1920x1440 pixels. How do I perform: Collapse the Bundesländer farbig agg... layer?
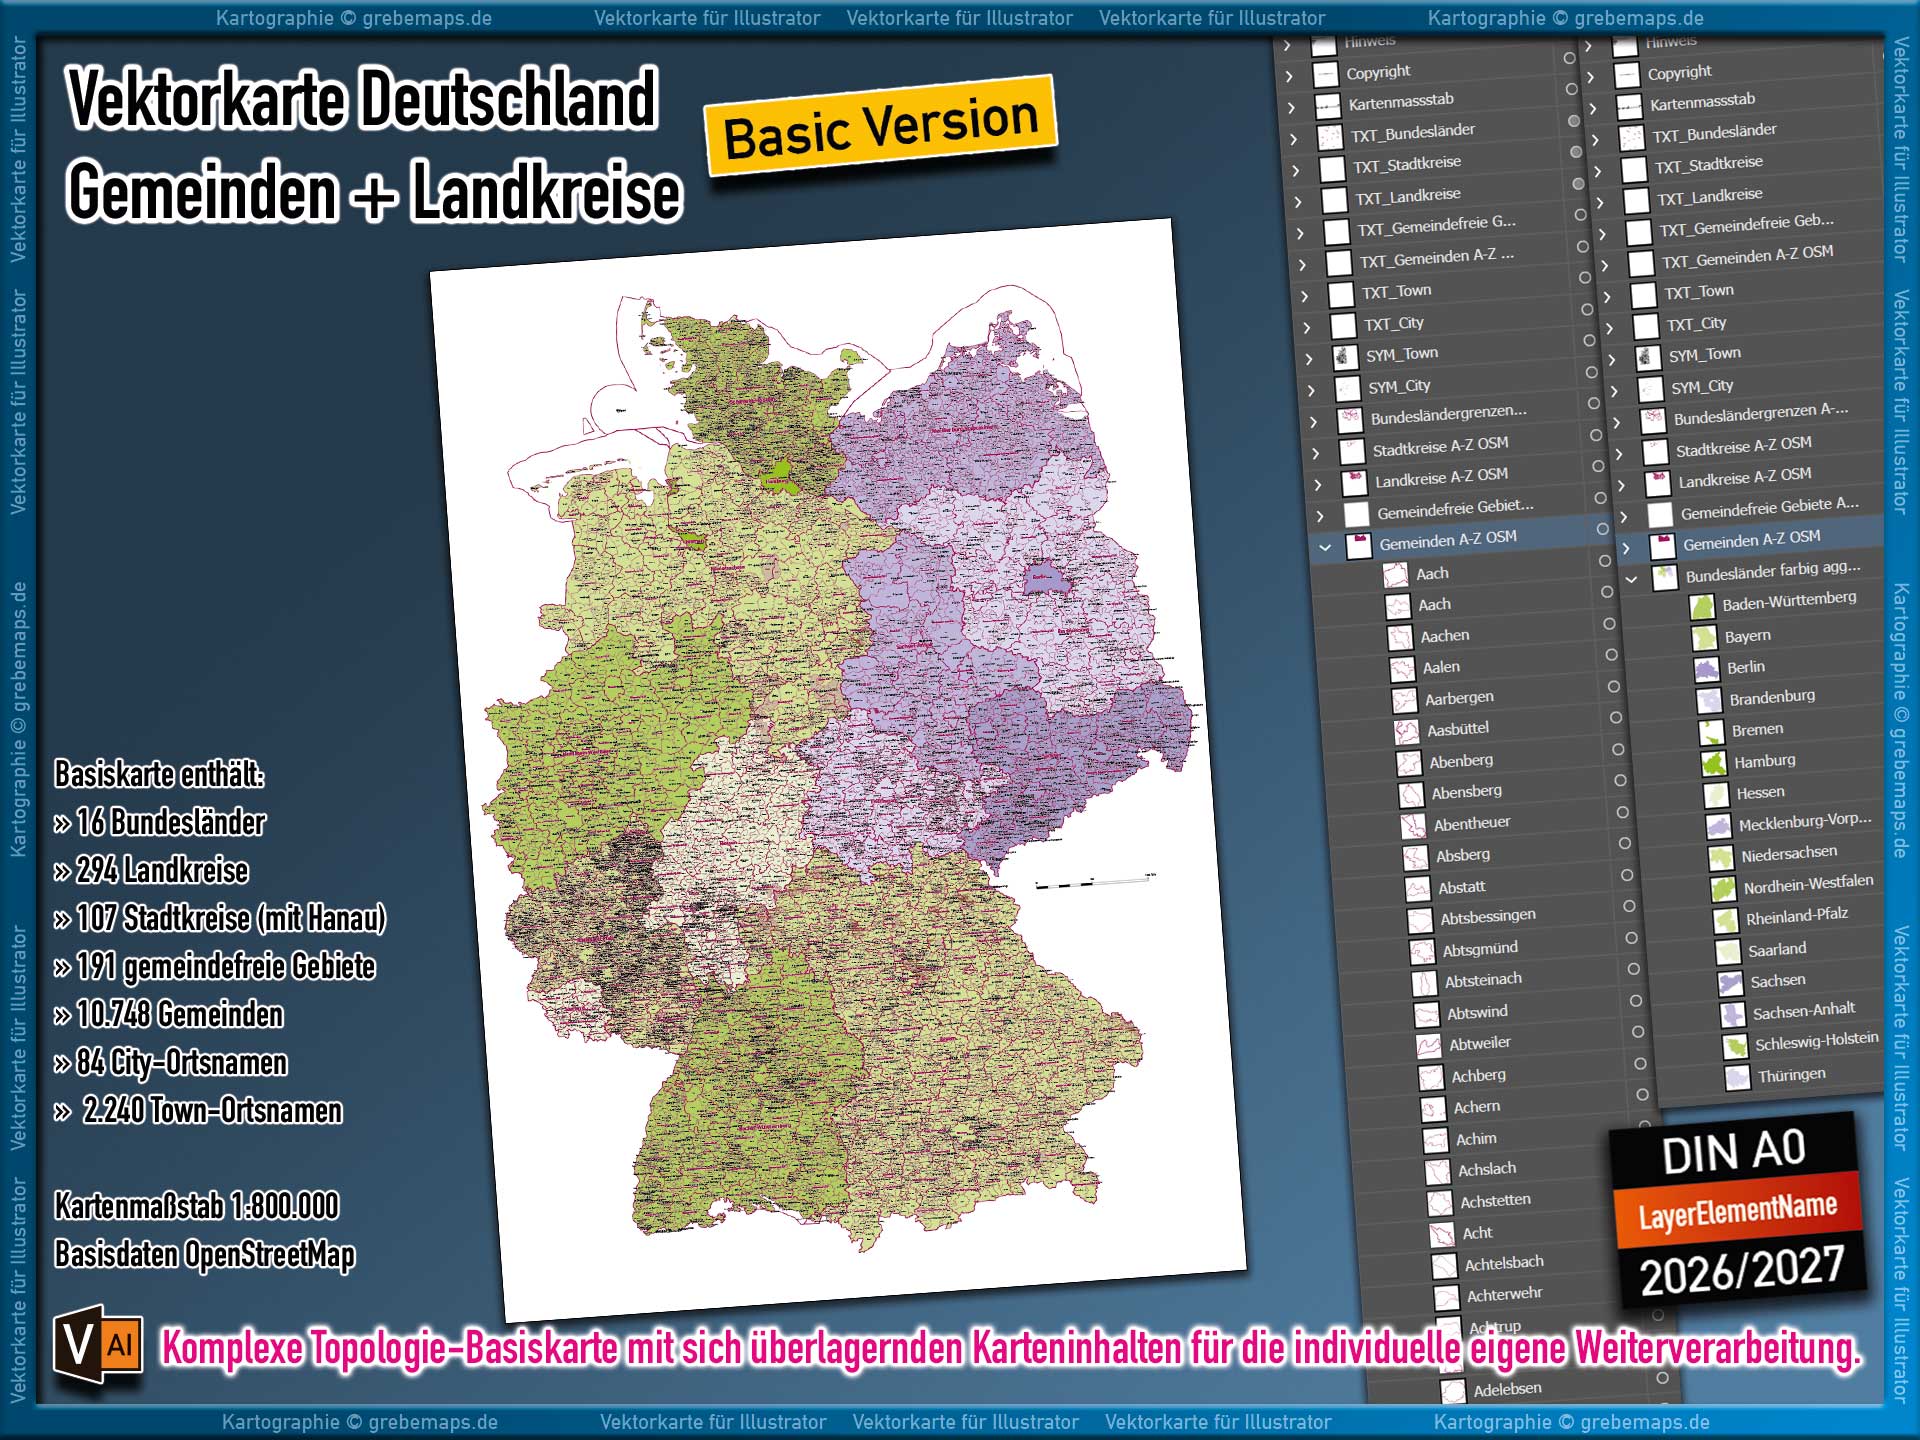click(x=1631, y=579)
